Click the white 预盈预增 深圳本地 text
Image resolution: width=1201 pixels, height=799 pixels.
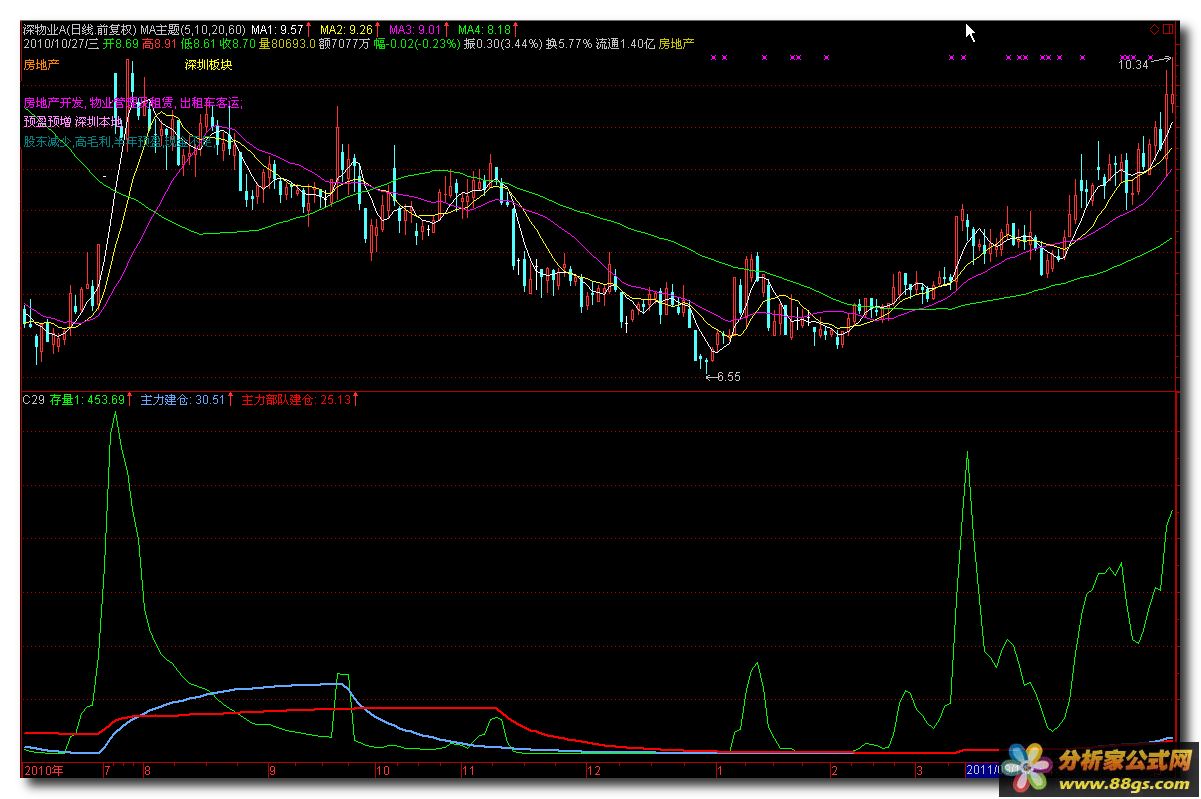[71, 122]
